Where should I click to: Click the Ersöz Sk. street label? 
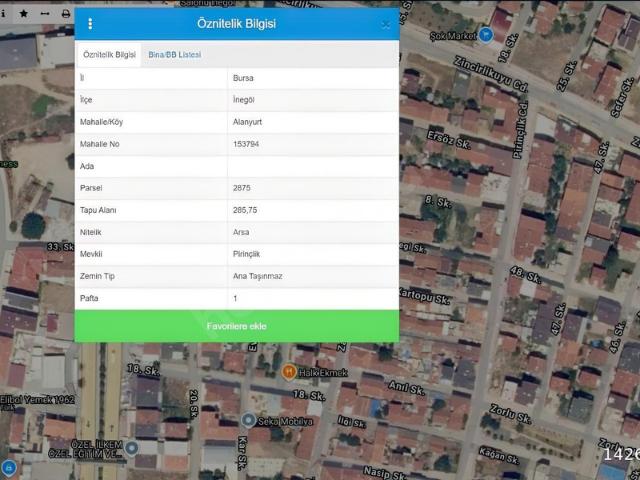coord(448,140)
